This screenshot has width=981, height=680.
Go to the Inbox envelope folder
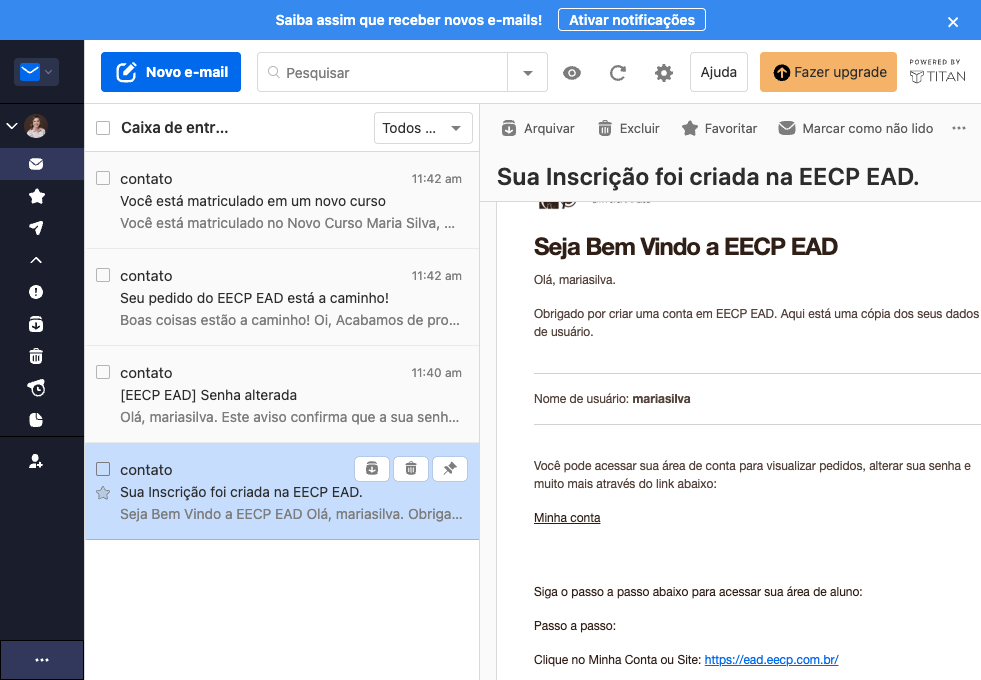point(36,164)
